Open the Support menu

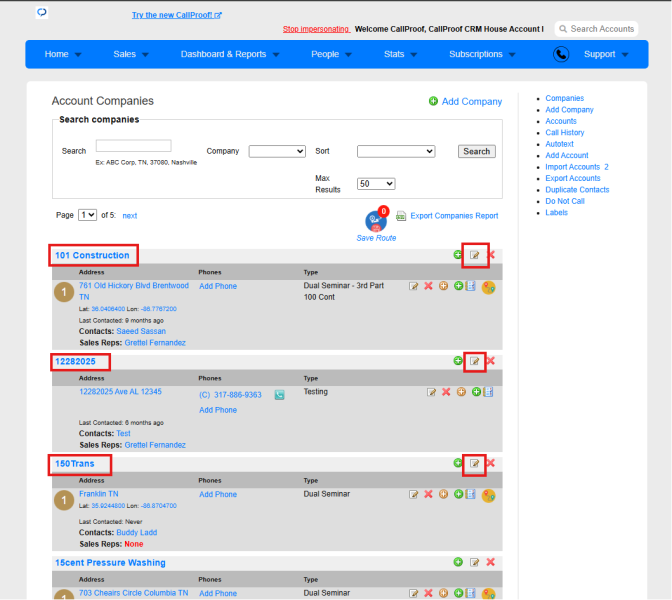pyautogui.click(x=606, y=54)
